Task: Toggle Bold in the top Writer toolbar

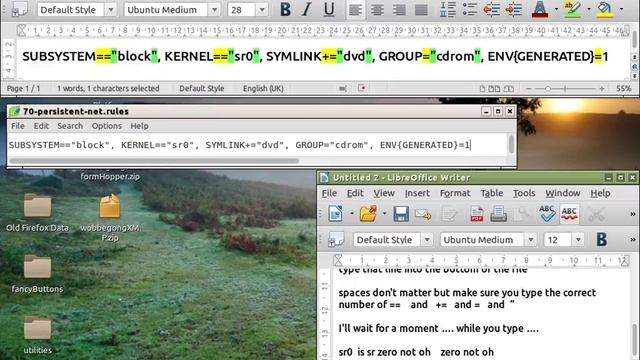Action: coord(285,9)
